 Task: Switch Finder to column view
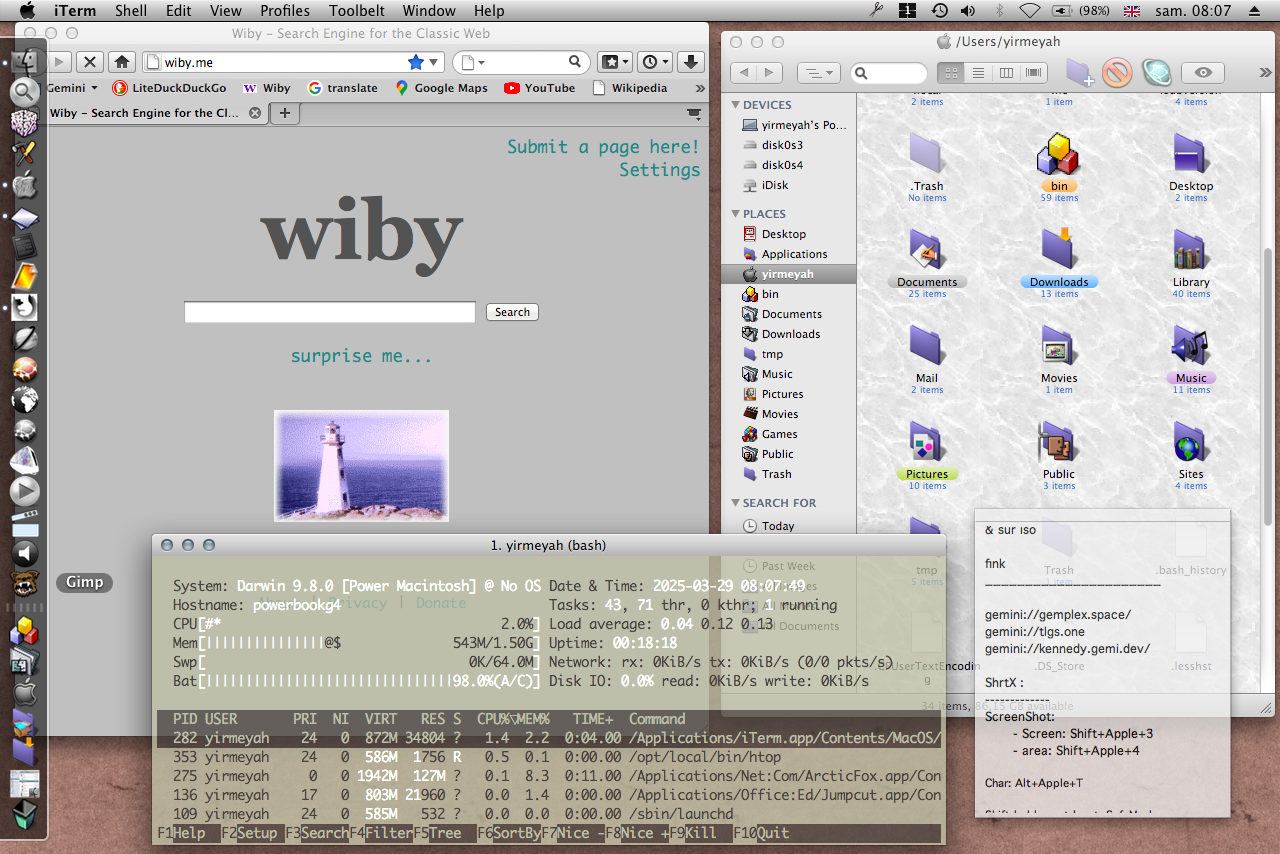[x=1006, y=73]
